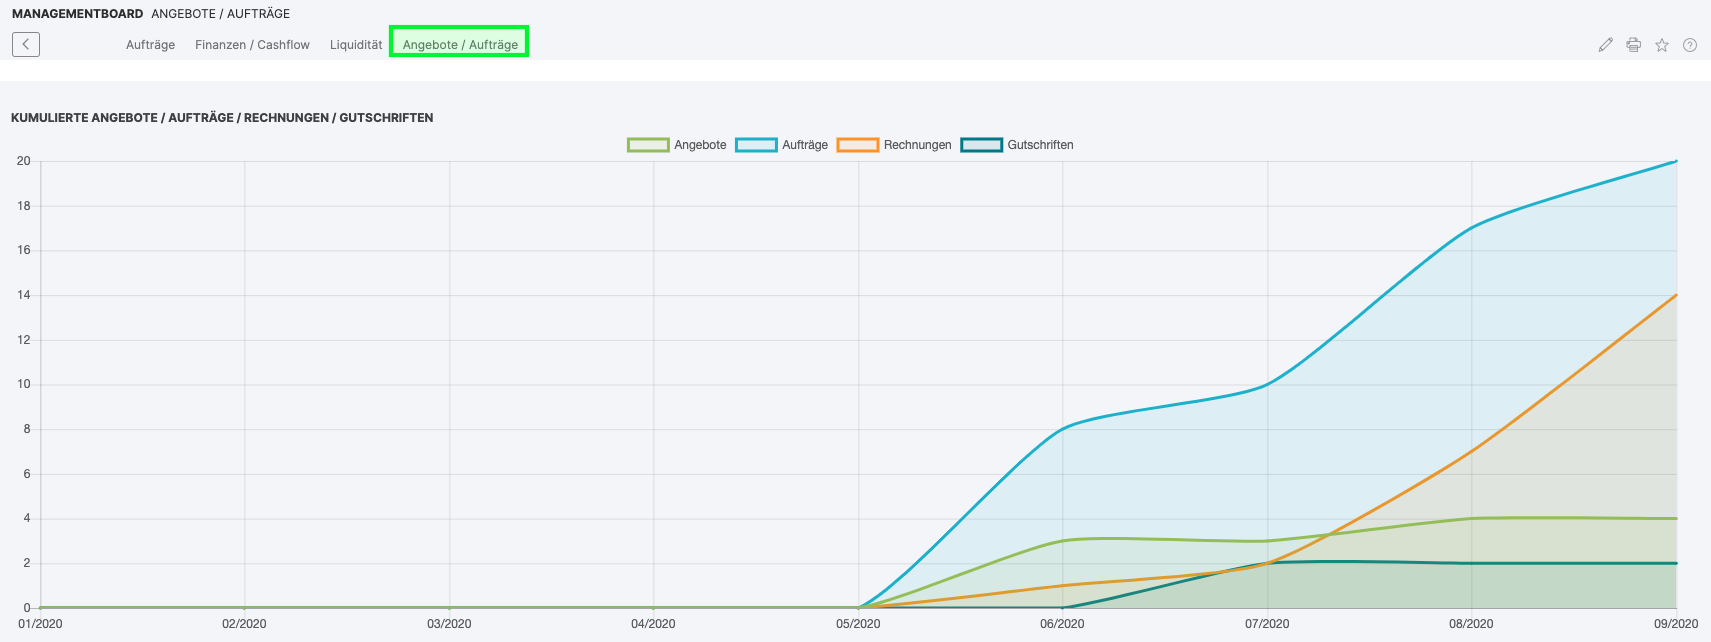The height and width of the screenshot is (642, 1711).
Task: Open the Finanzen / Cashflow tab
Action: coord(252,45)
